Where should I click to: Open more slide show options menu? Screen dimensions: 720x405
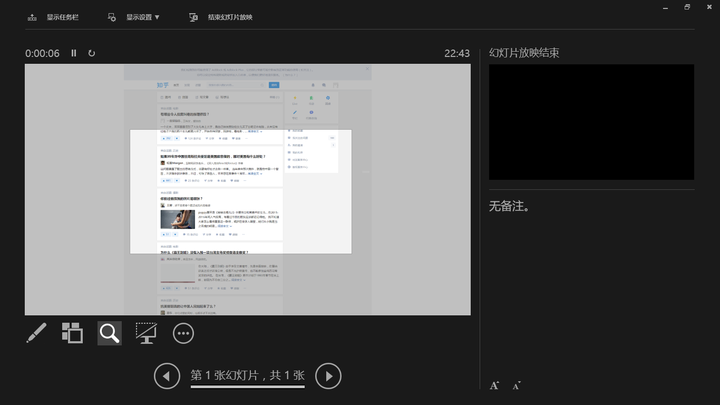(183, 333)
